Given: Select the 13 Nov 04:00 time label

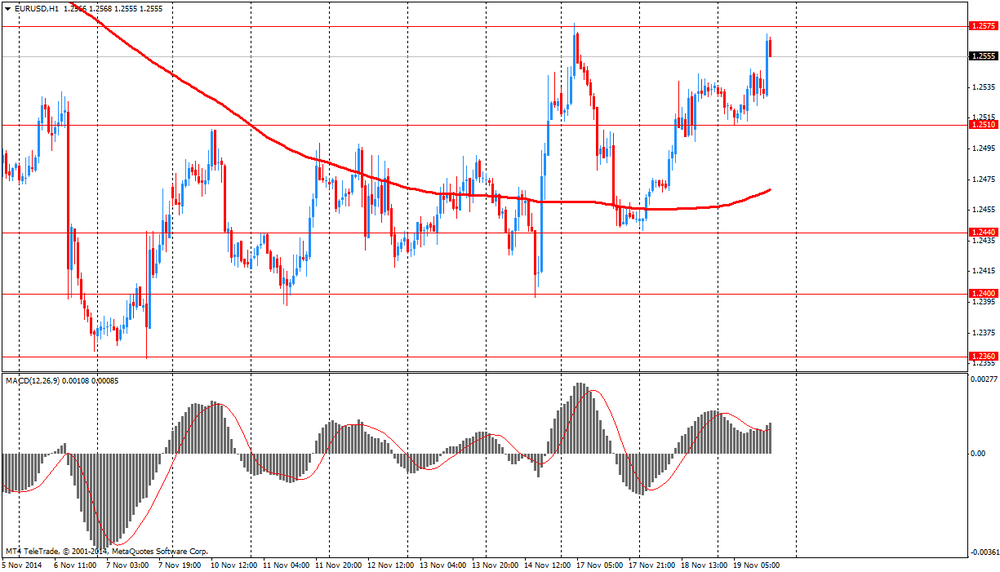Looking at the screenshot, I should pos(443,565).
